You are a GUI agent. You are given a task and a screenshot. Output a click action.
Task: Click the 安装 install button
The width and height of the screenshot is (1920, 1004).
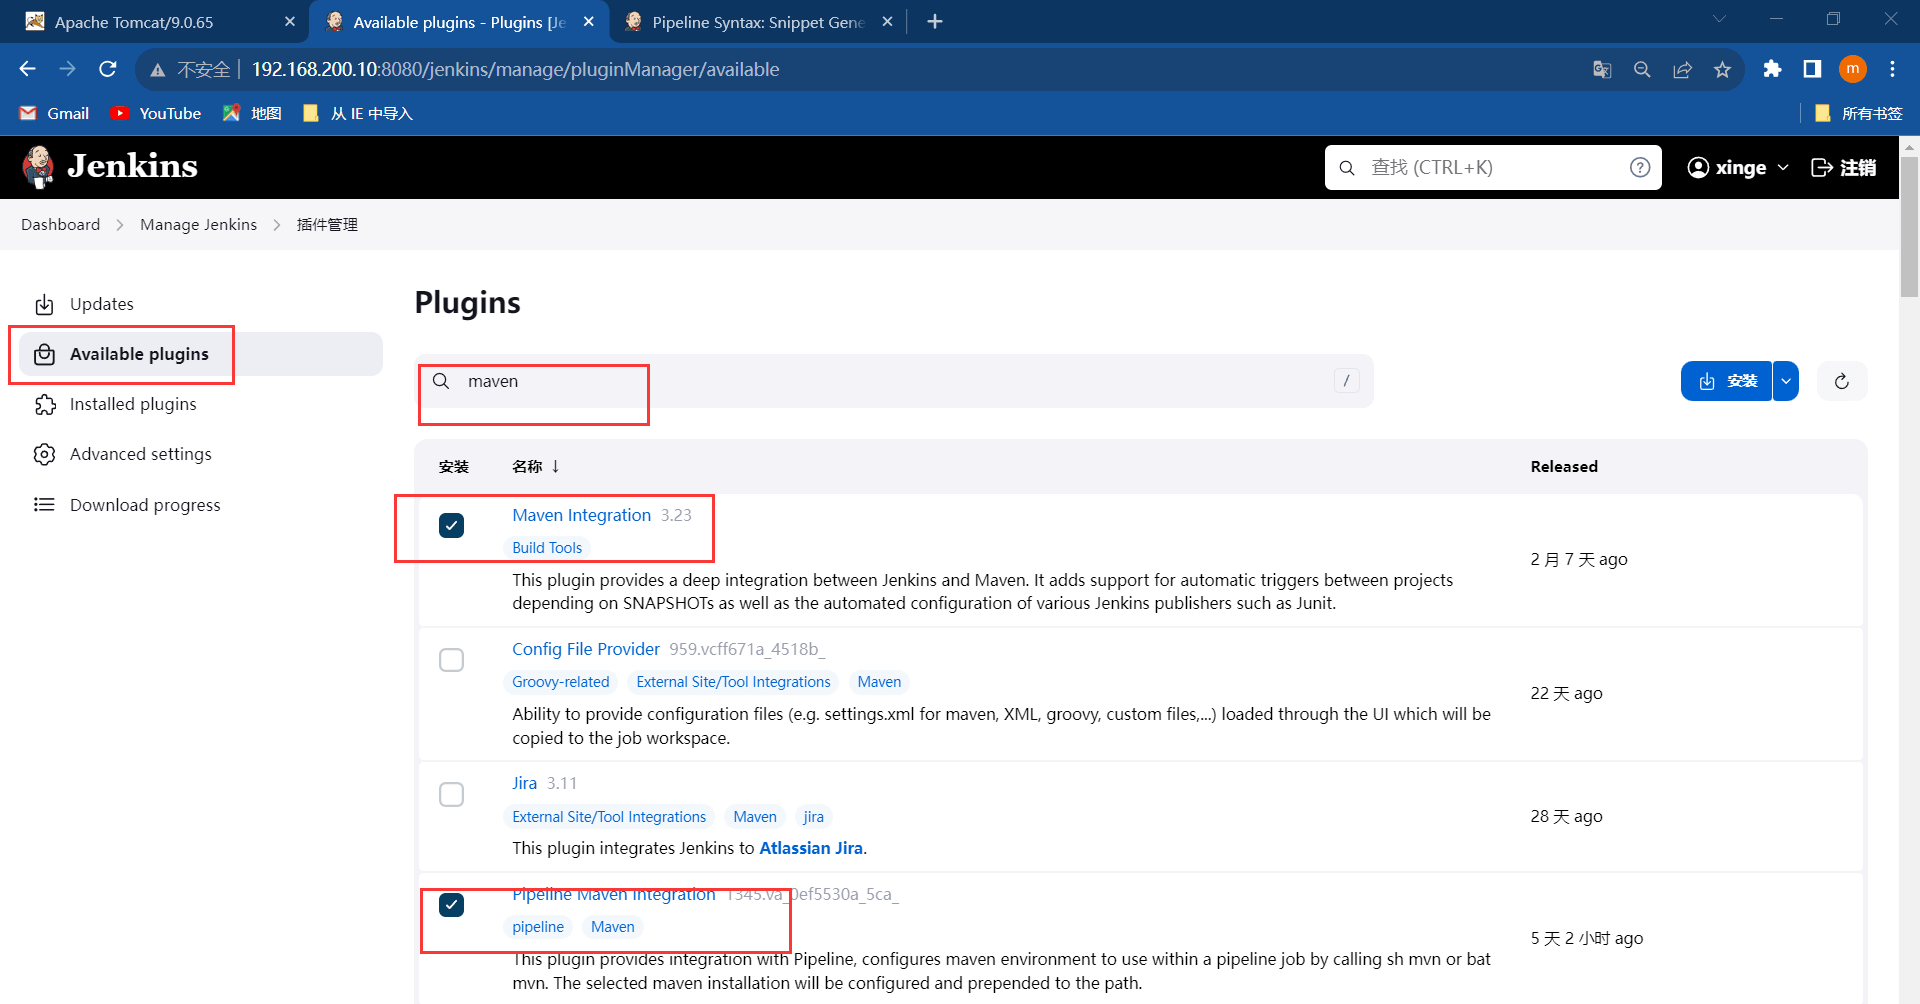point(1727,381)
